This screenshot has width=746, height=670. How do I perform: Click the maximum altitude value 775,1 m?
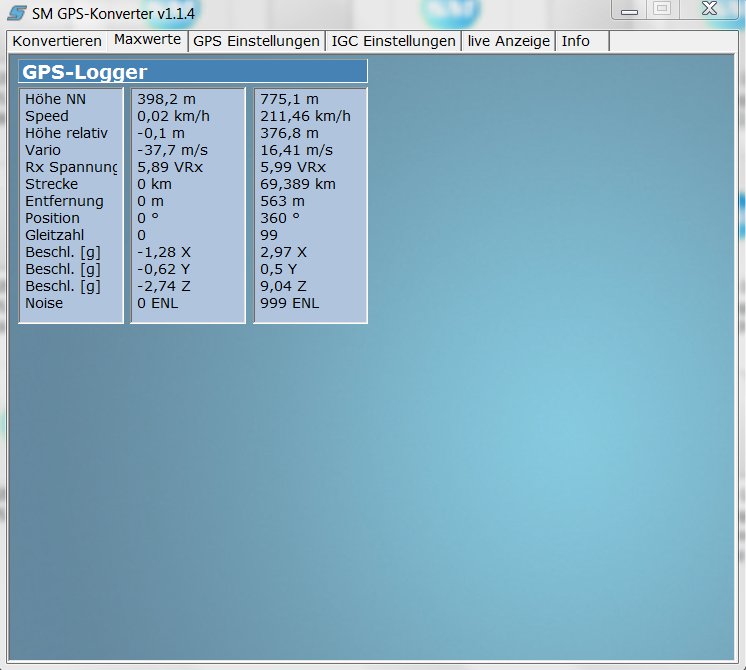pos(289,99)
